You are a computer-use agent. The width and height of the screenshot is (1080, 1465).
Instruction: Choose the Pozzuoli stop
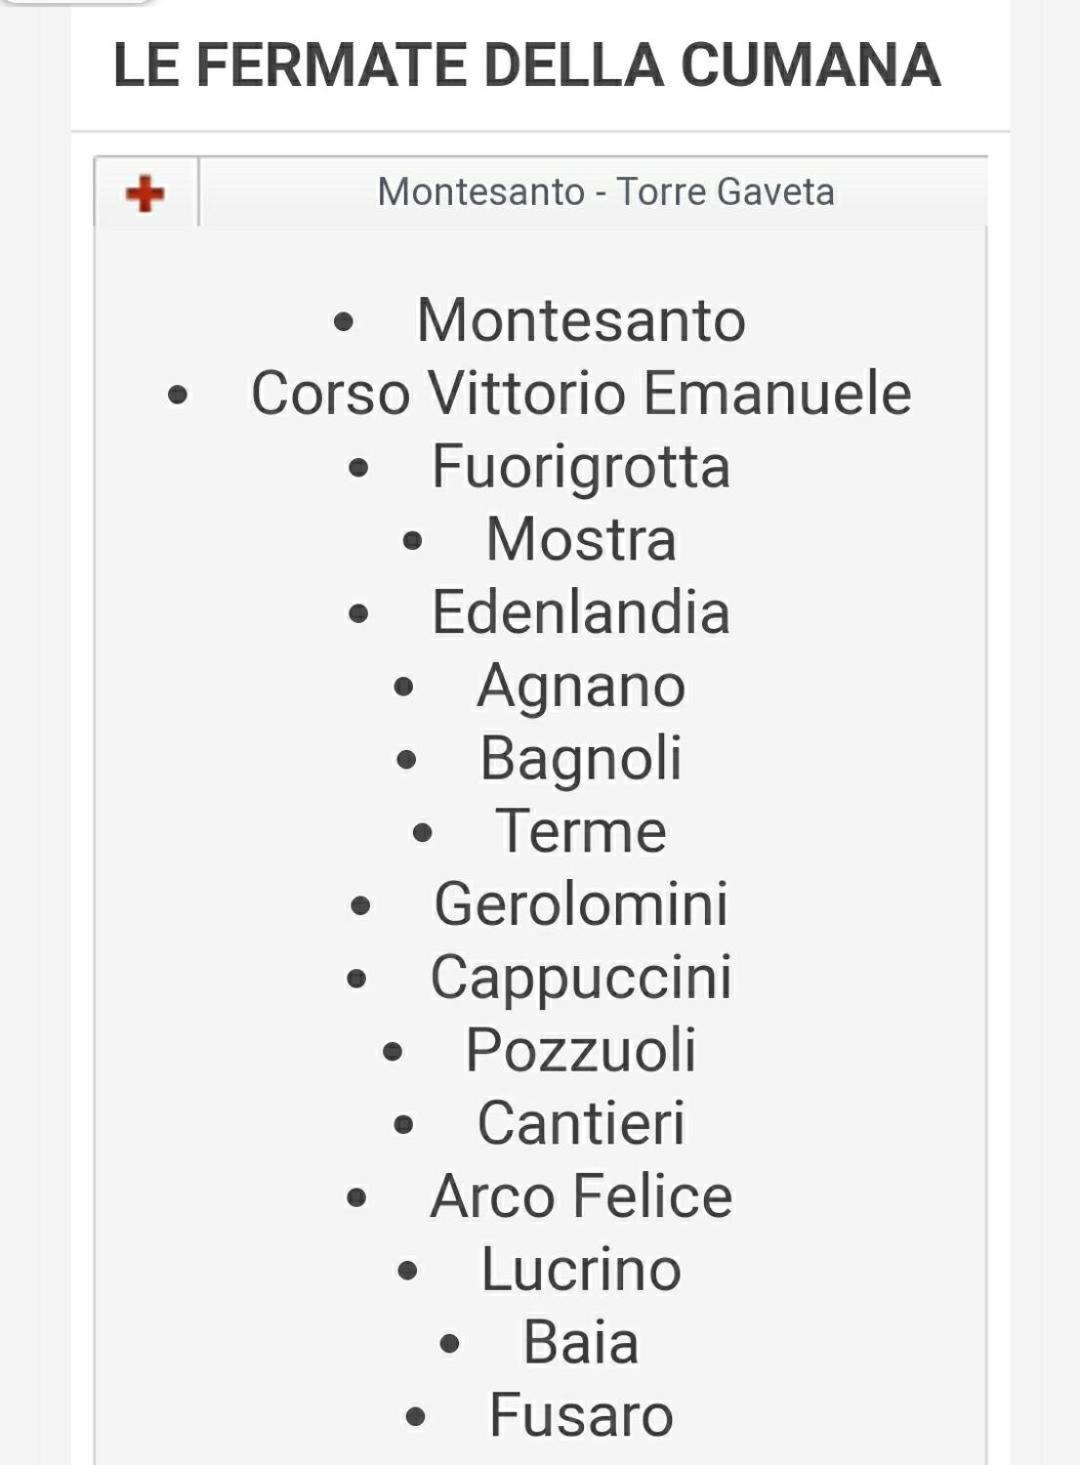(581, 1051)
